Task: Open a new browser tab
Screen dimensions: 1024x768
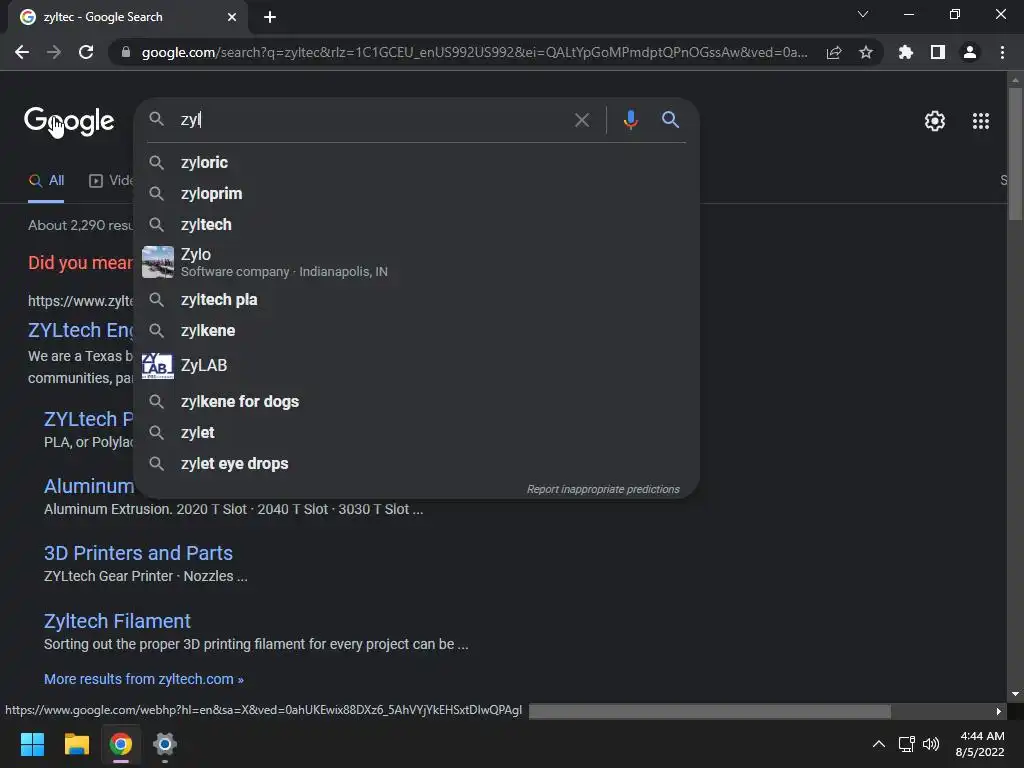Action: (270, 17)
